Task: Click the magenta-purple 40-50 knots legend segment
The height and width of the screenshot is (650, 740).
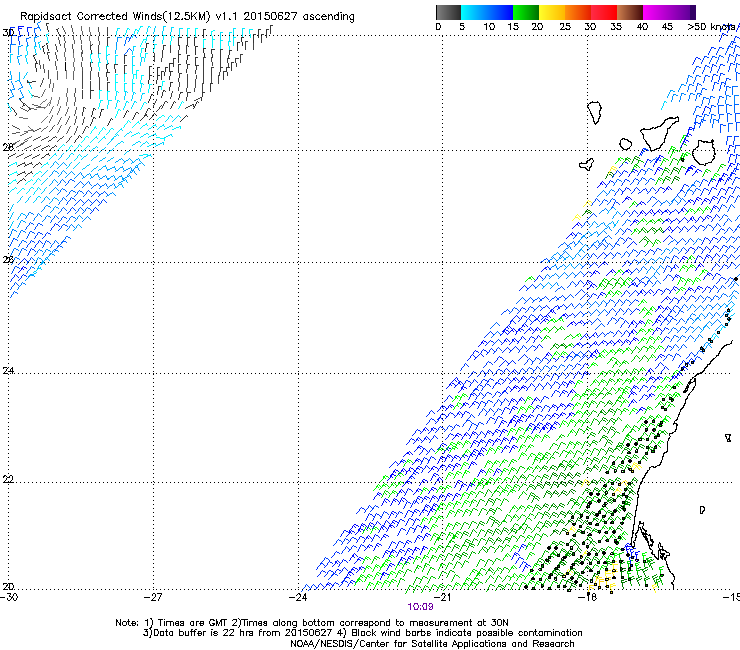Action: click(669, 12)
